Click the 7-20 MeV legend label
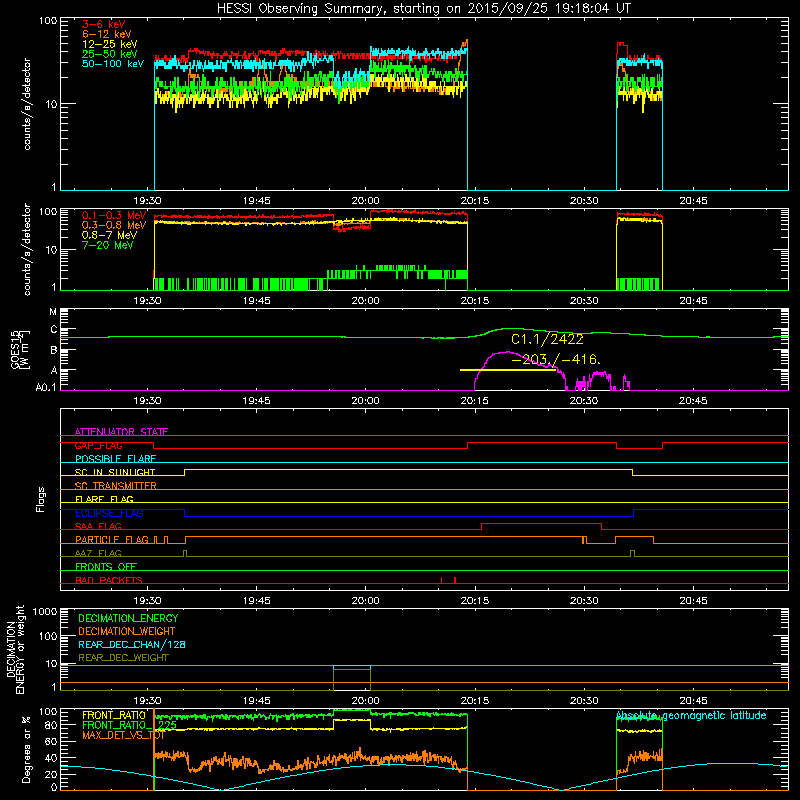The height and width of the screenshot is (800, 800). pyautogui.click(x=108, y=245)
